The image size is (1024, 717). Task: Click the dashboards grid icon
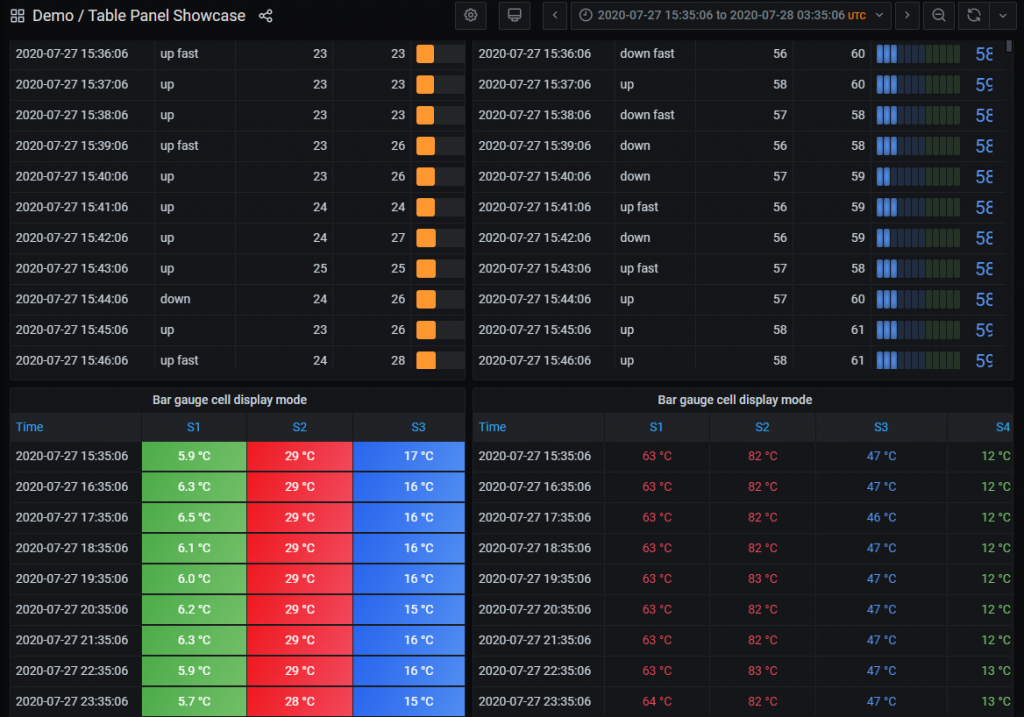[x=17, y=16]
